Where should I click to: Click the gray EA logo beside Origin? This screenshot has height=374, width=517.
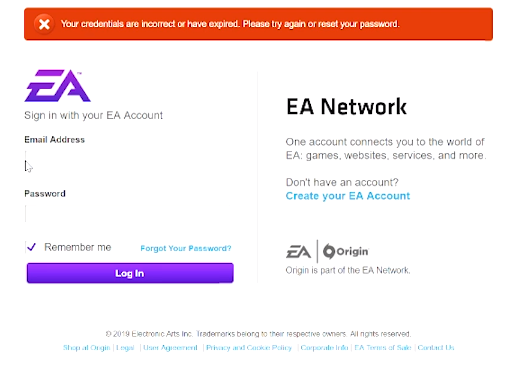pyautogui.click(x=298, y=252)
